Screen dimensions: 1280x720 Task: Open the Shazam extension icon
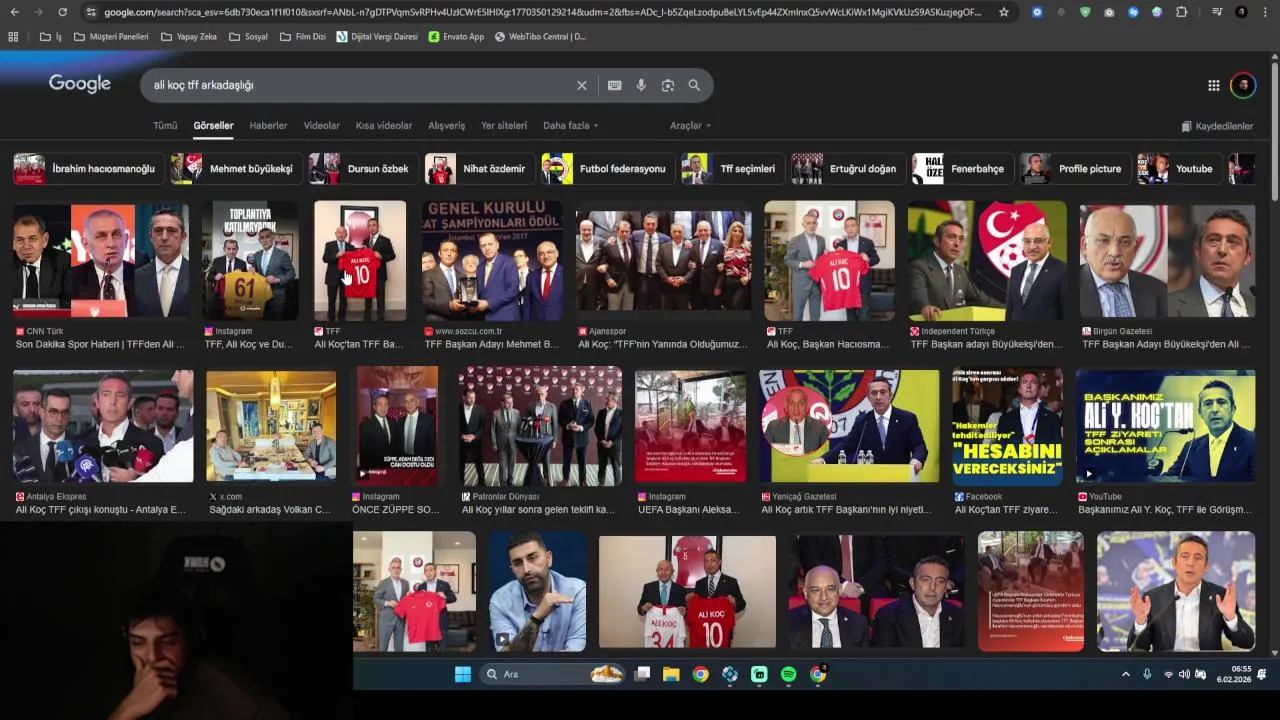tap(1133, 12)
